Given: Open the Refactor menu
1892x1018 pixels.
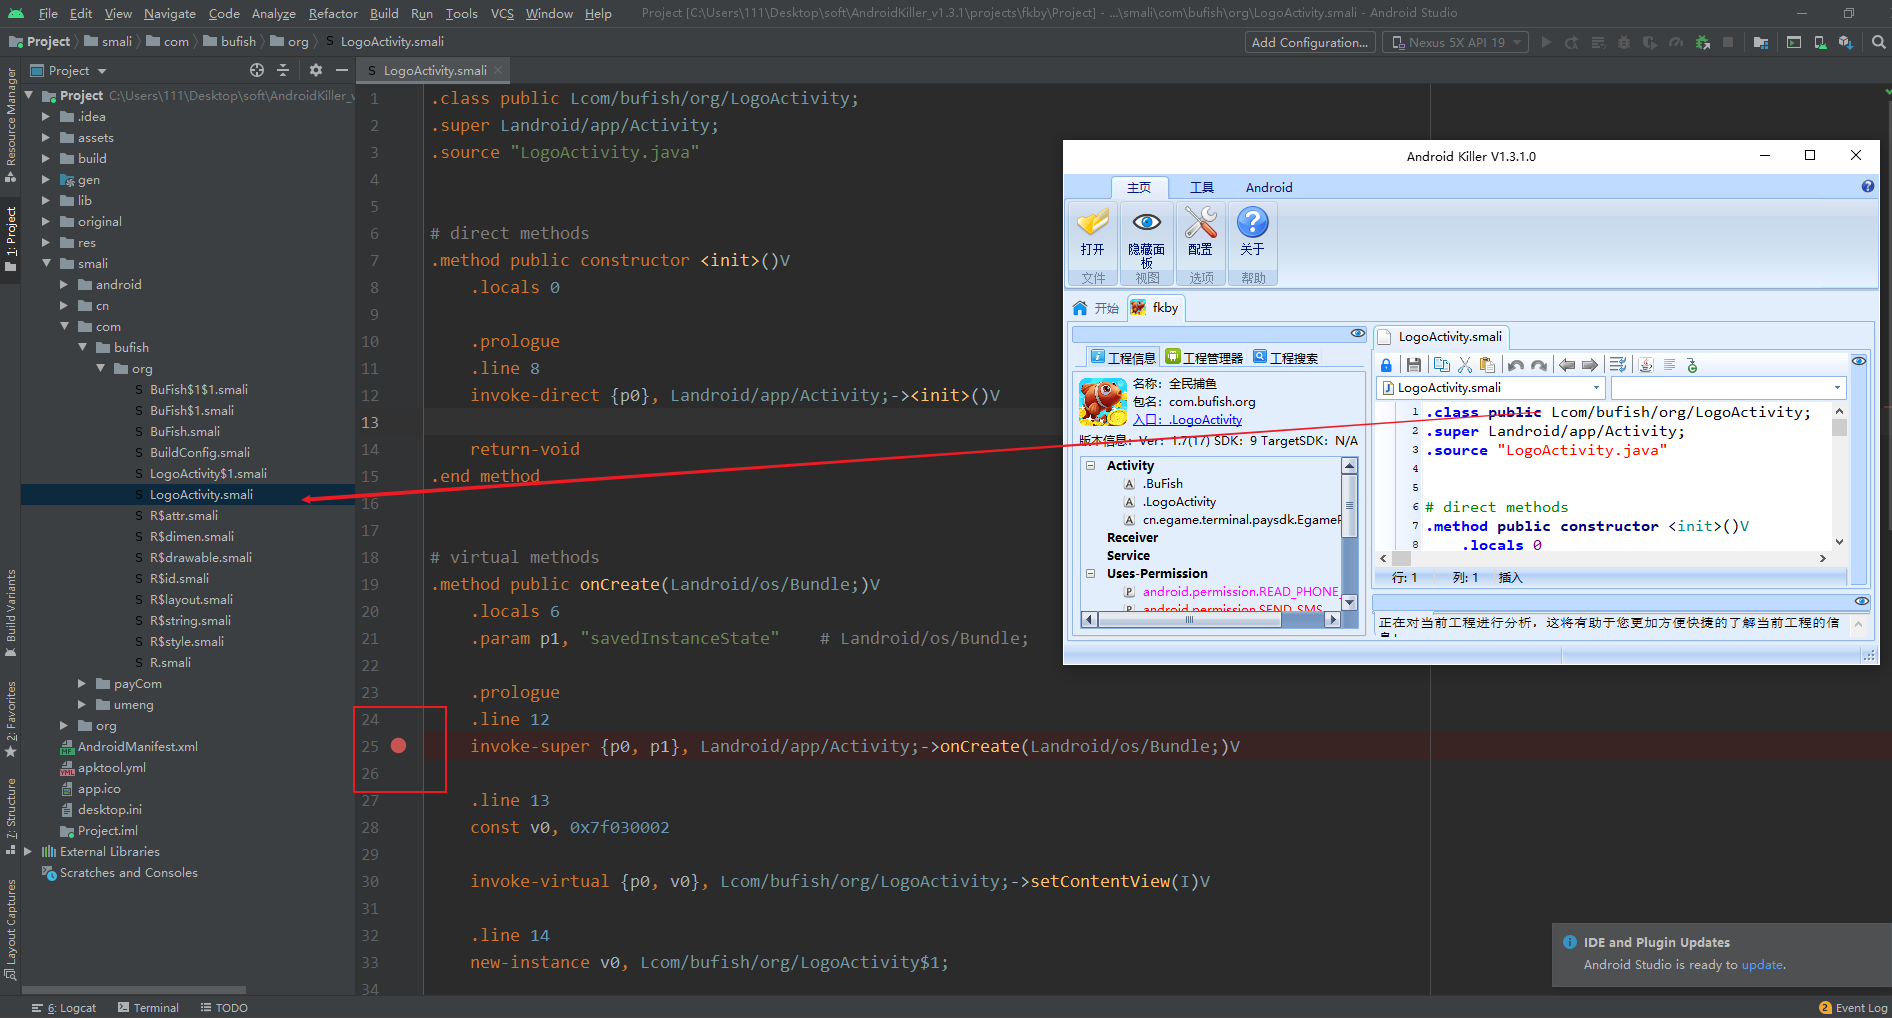Looking at the screenshot, I should coord(332,13).
